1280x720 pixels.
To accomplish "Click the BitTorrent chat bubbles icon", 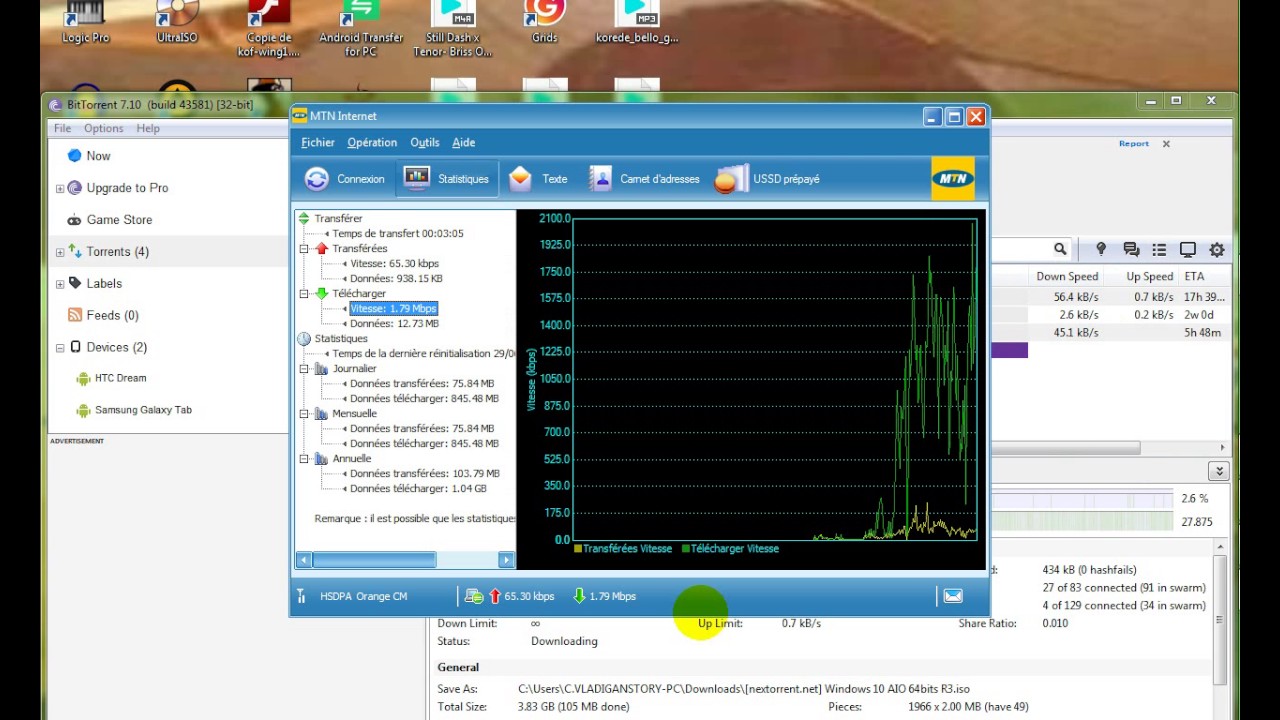I will point(1131,249).
